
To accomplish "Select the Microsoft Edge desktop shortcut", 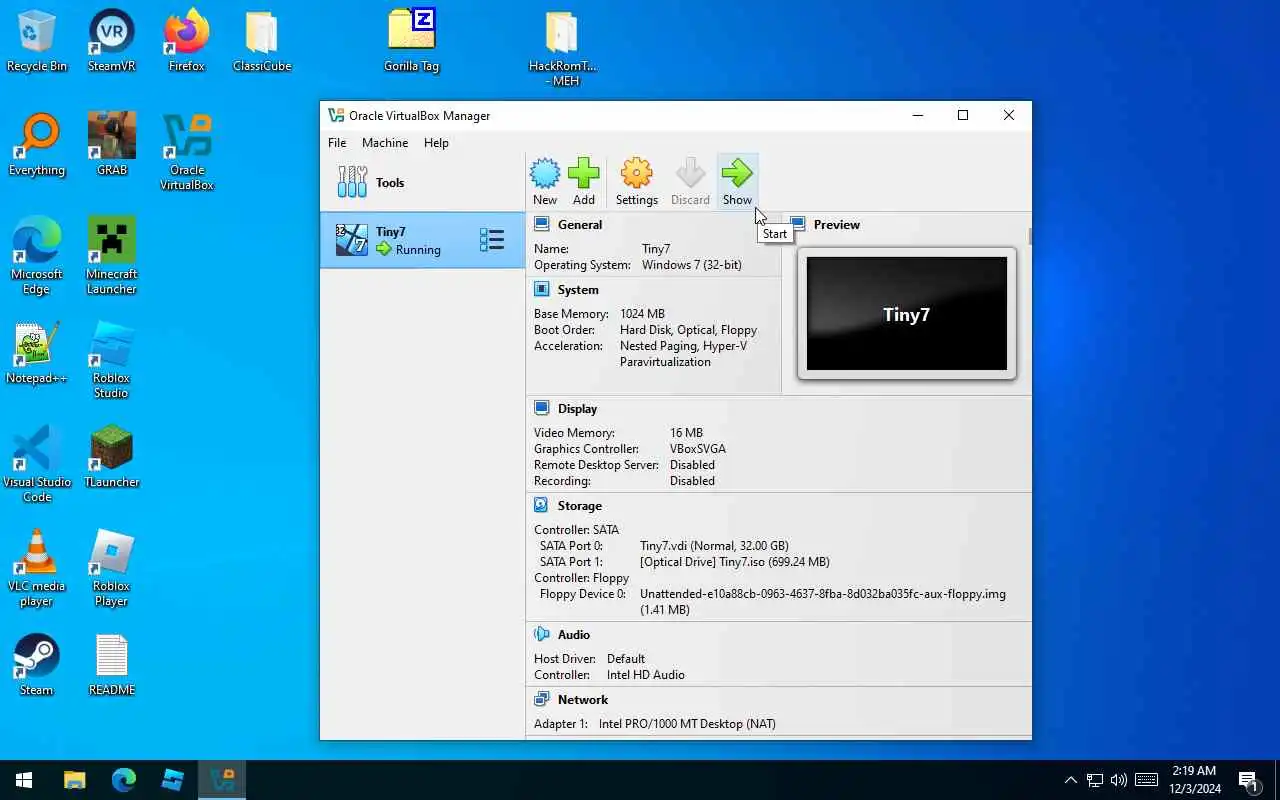I will [x=37, y=256].
